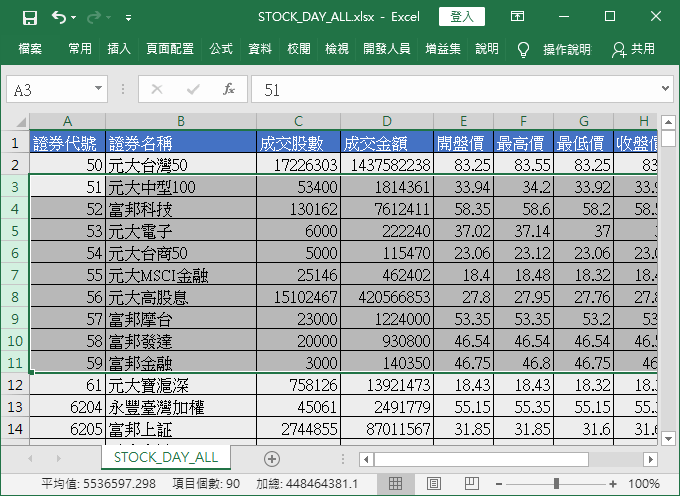The height and width of the screenshot is (496, 680).
Task: Expand the formula bar chevron
Action: pos(665,88)
